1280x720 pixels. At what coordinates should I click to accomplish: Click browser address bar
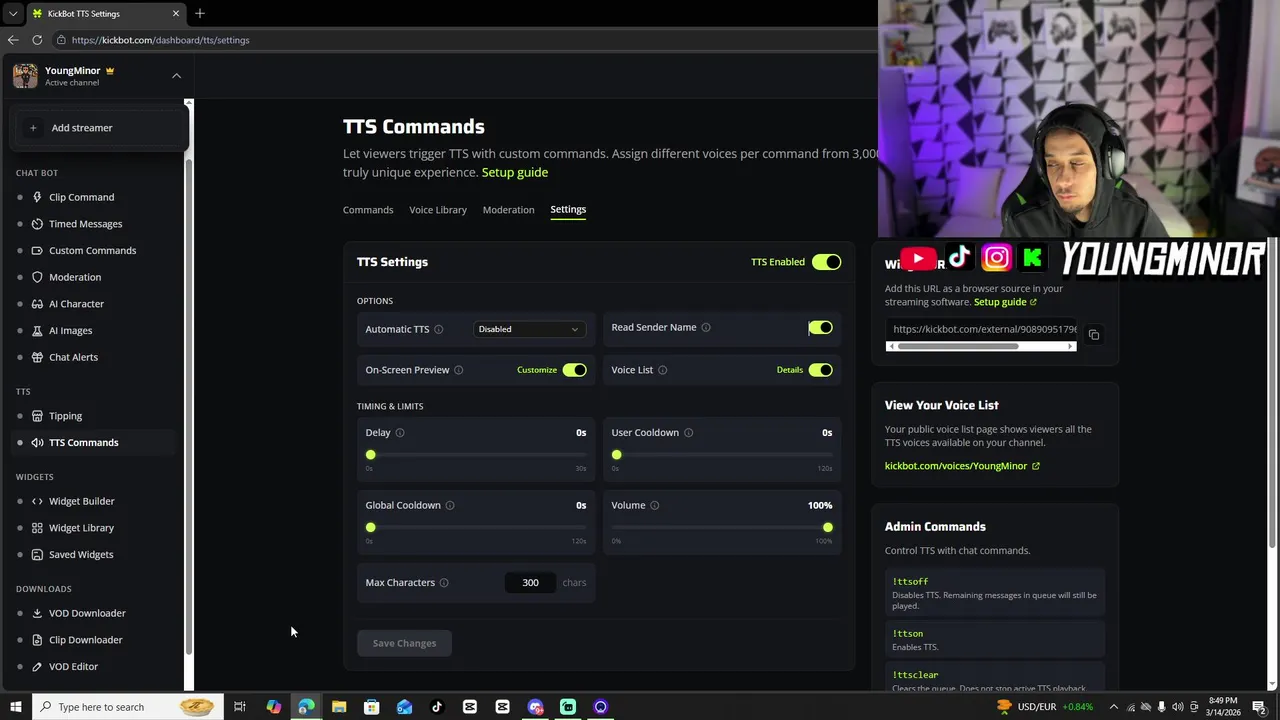[x=460, y=40]
